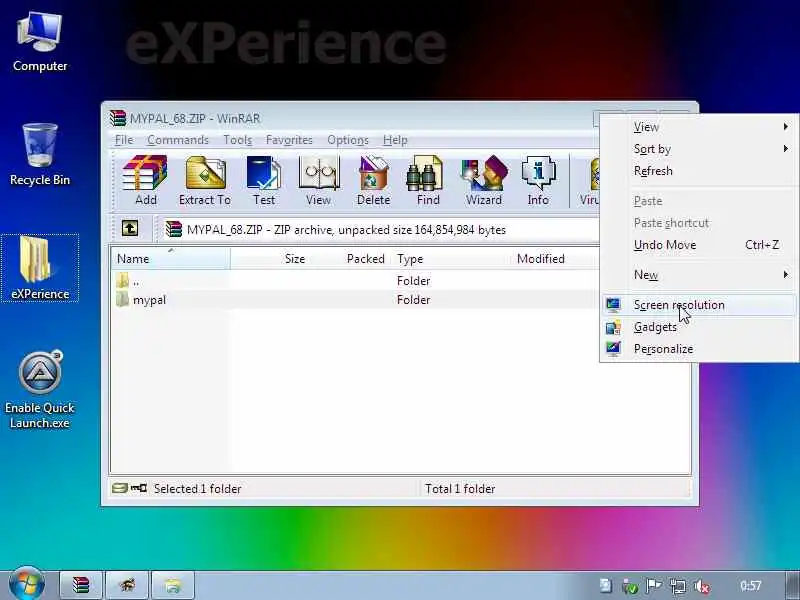Open the Favorites menu
This screenshot has width=800, height=600.
[x=289, y=140]
